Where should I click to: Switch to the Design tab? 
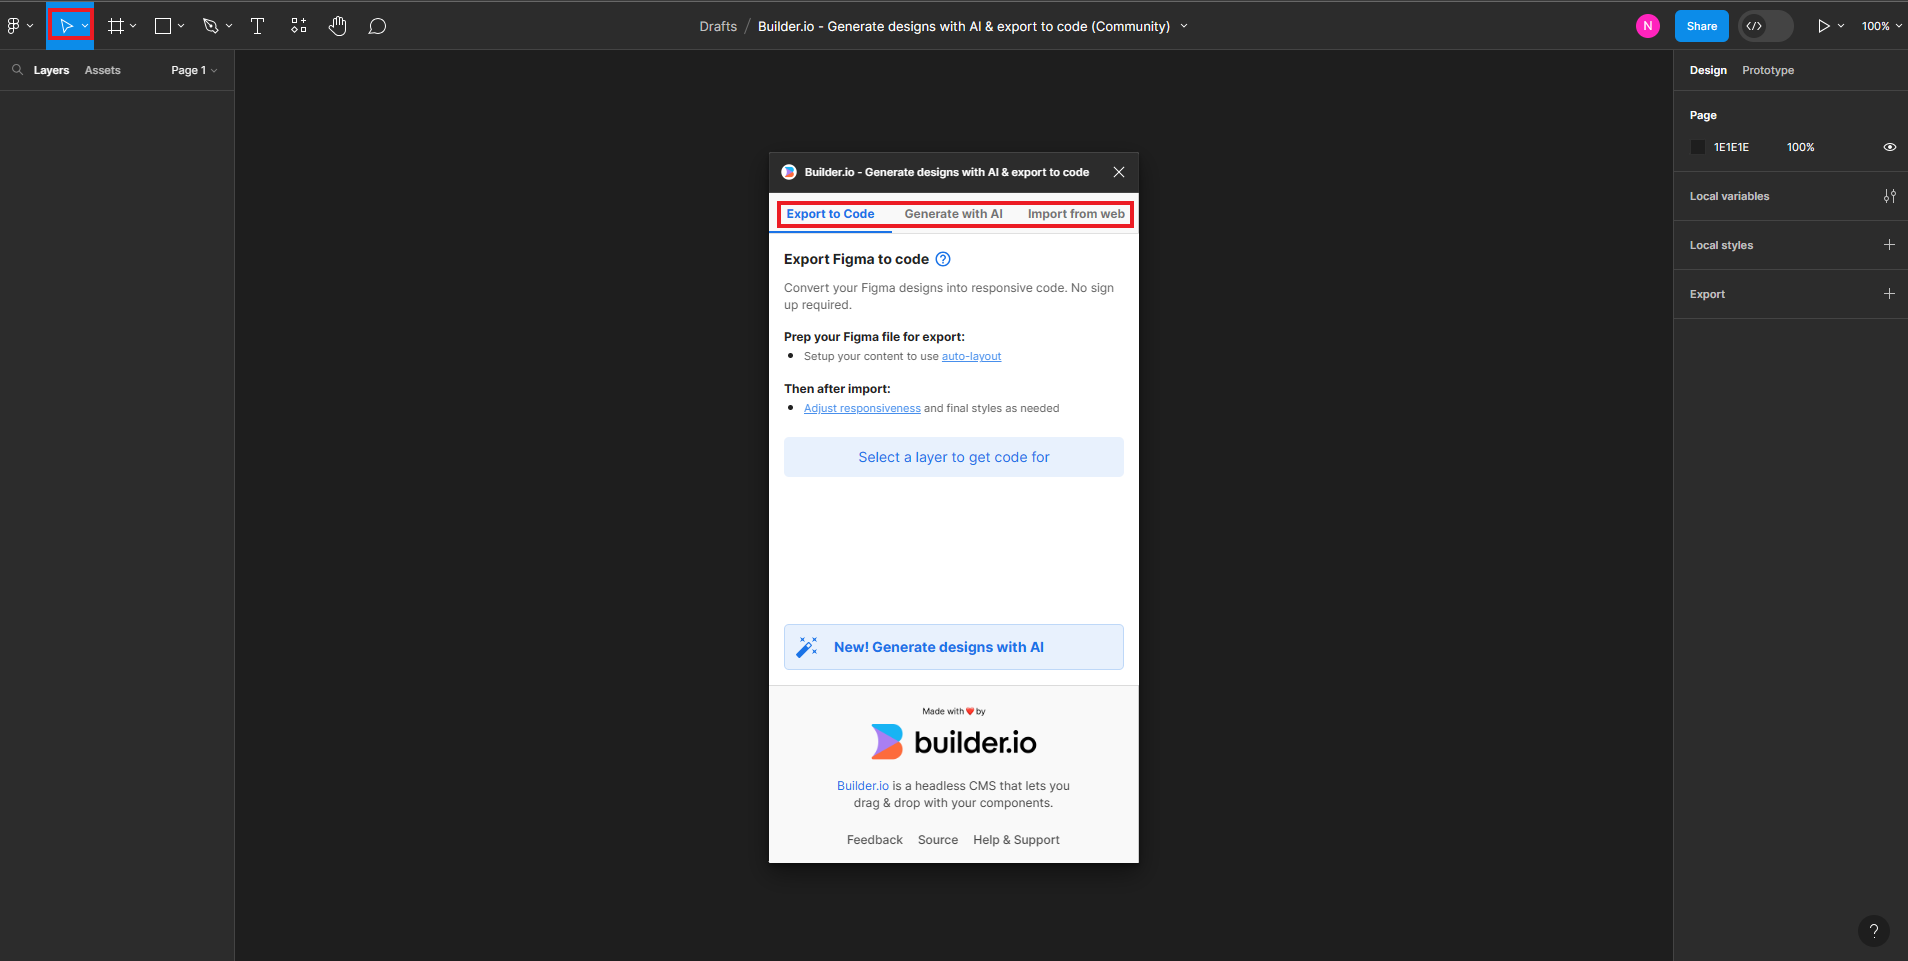point(1708,70)
